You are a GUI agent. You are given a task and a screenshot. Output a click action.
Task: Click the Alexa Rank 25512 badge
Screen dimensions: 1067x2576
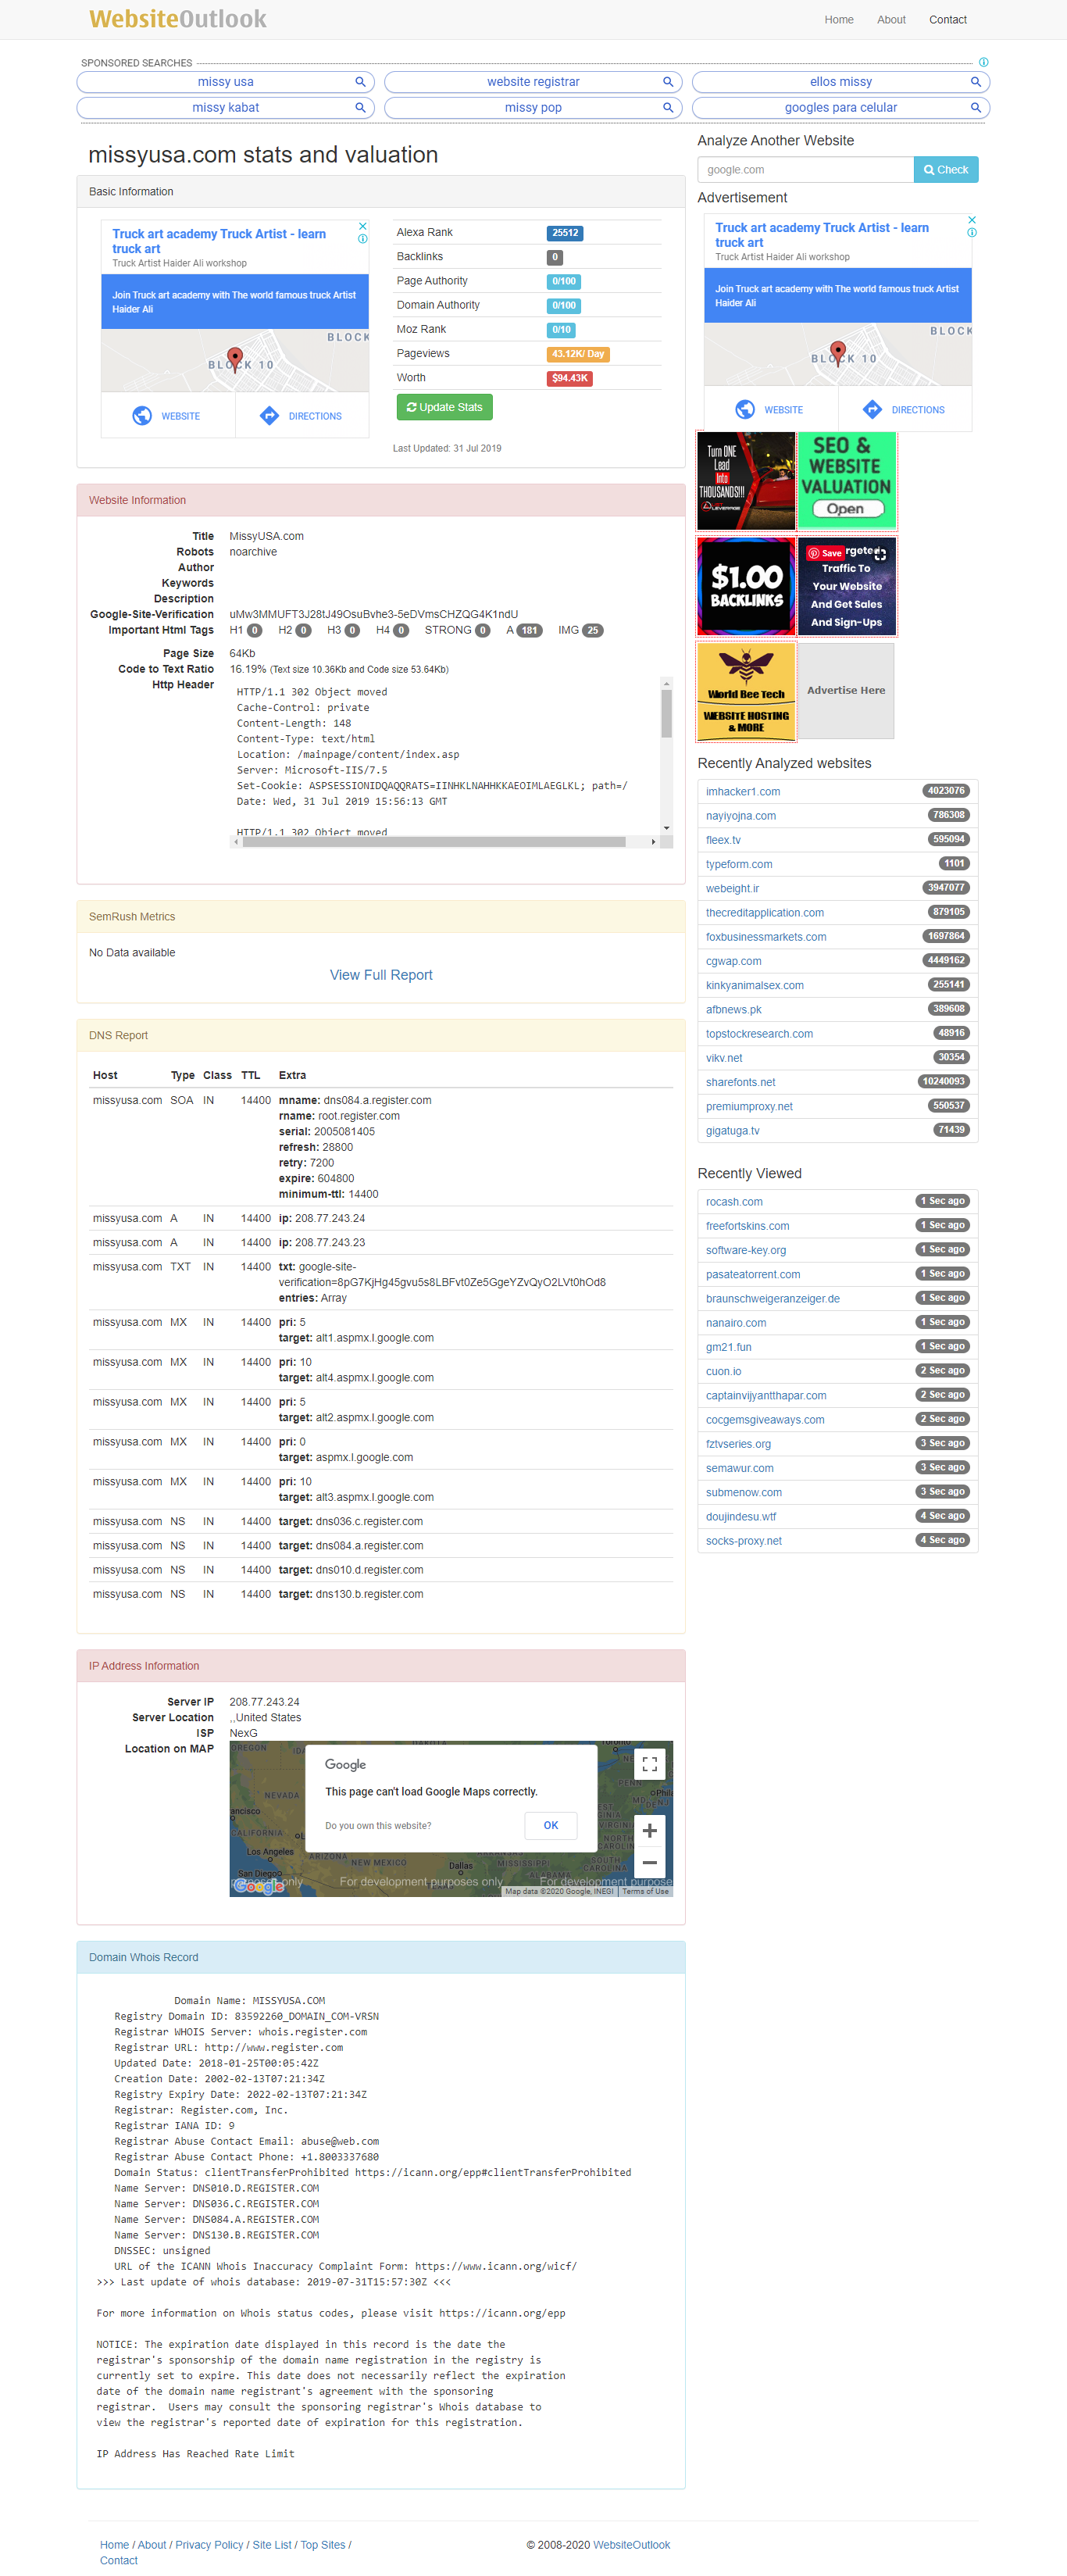point(565,233)
